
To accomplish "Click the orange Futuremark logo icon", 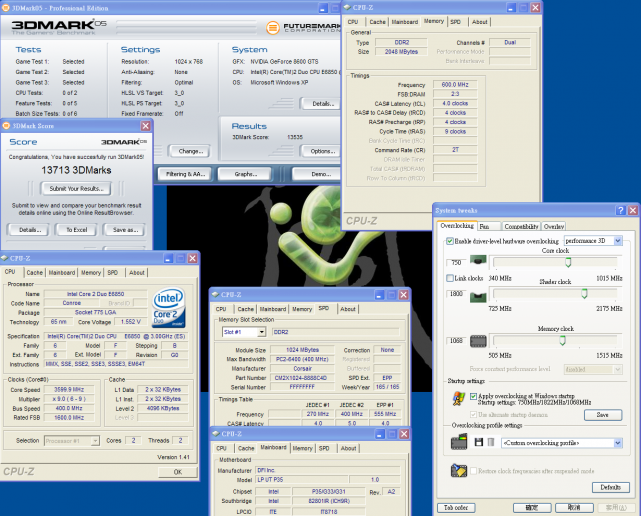I will [273, 28].
